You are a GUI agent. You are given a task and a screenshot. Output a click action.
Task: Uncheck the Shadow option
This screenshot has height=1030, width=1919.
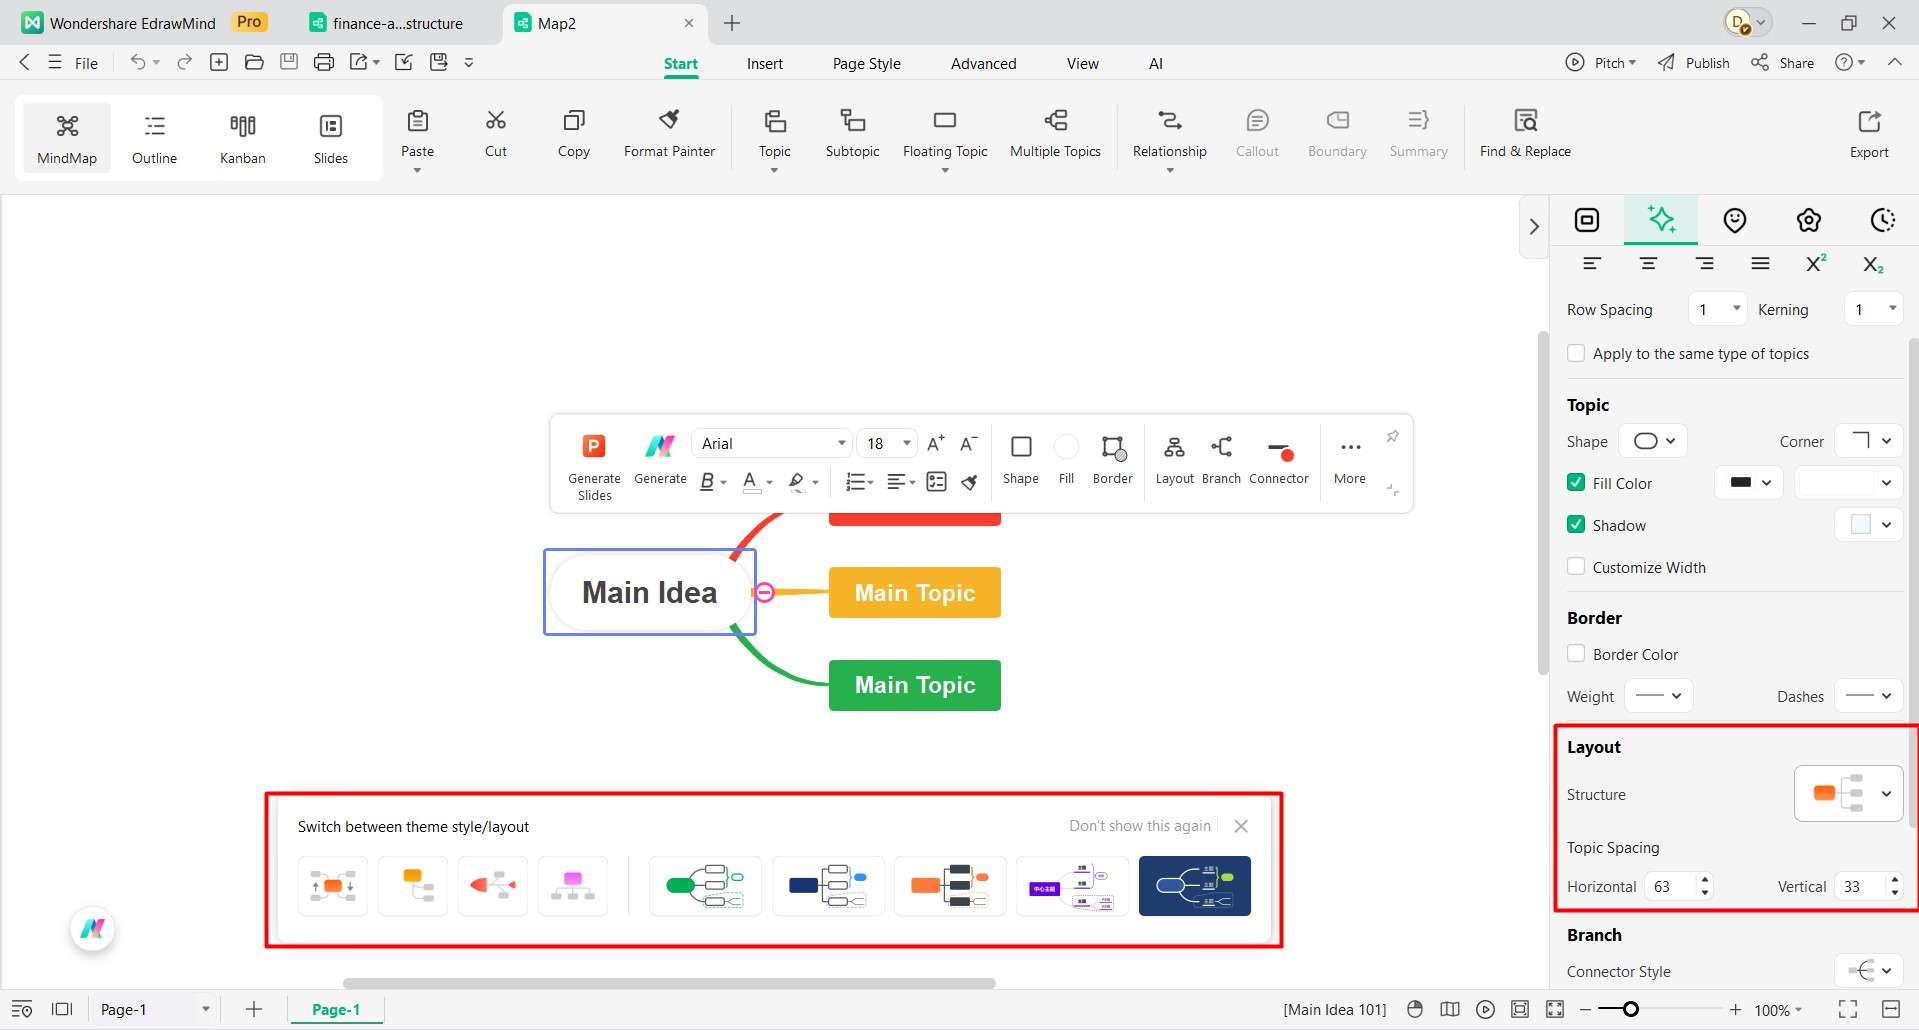click(1576, 524)
